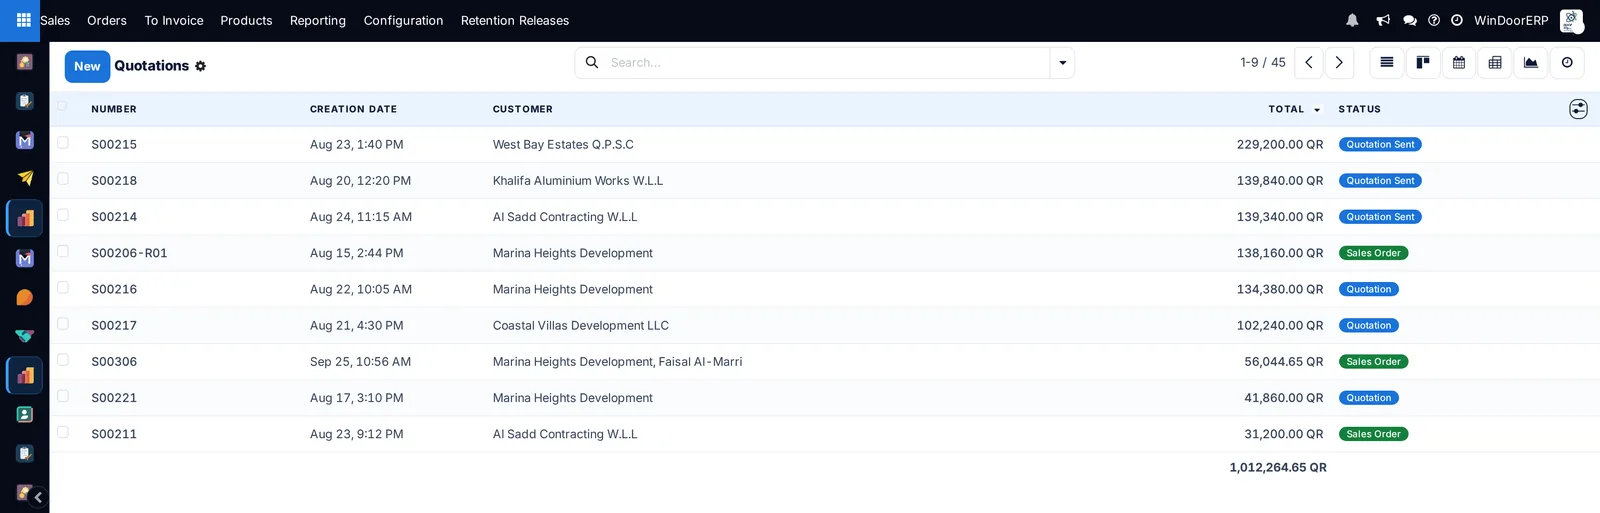Open the conversations chat bubbles icon
The width and height of the screenshot is (1600, 513).
point(1410,20)
